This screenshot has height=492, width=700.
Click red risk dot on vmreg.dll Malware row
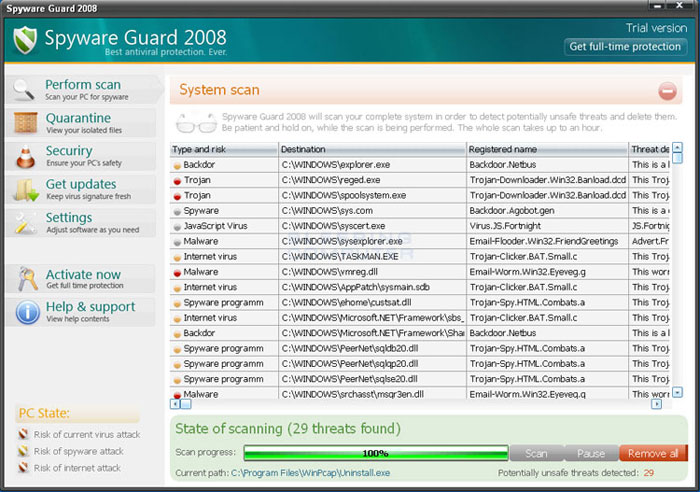pos(177,273)
